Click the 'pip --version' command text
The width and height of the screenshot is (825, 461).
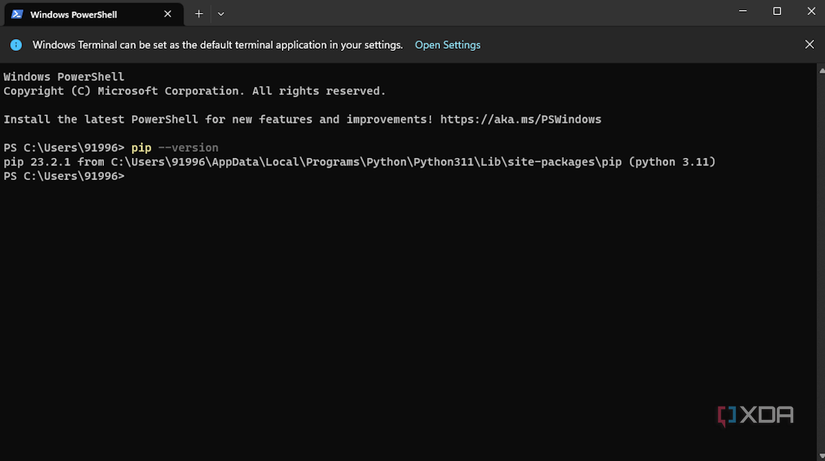174,148
